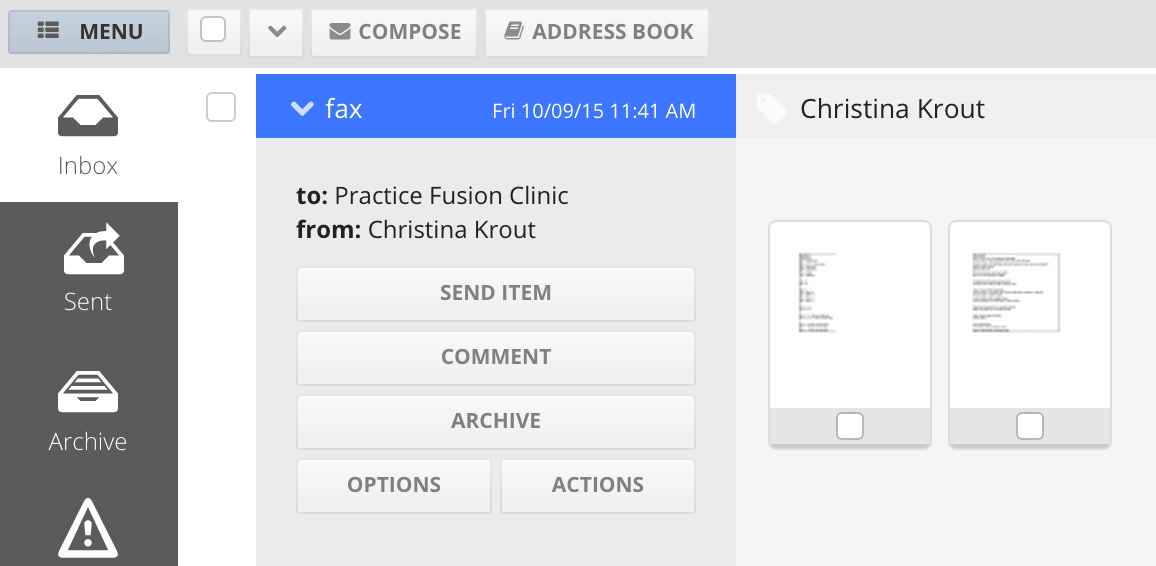Click the warning triangle sidebar icon
The height and width of the screenshot is (566, 1156).
88,528
